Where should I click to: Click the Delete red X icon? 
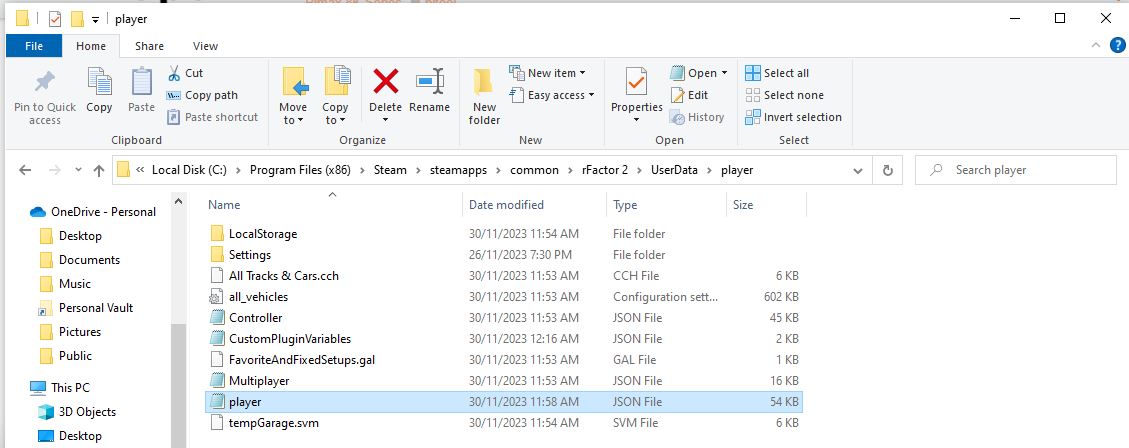click(x=385, y=81)
